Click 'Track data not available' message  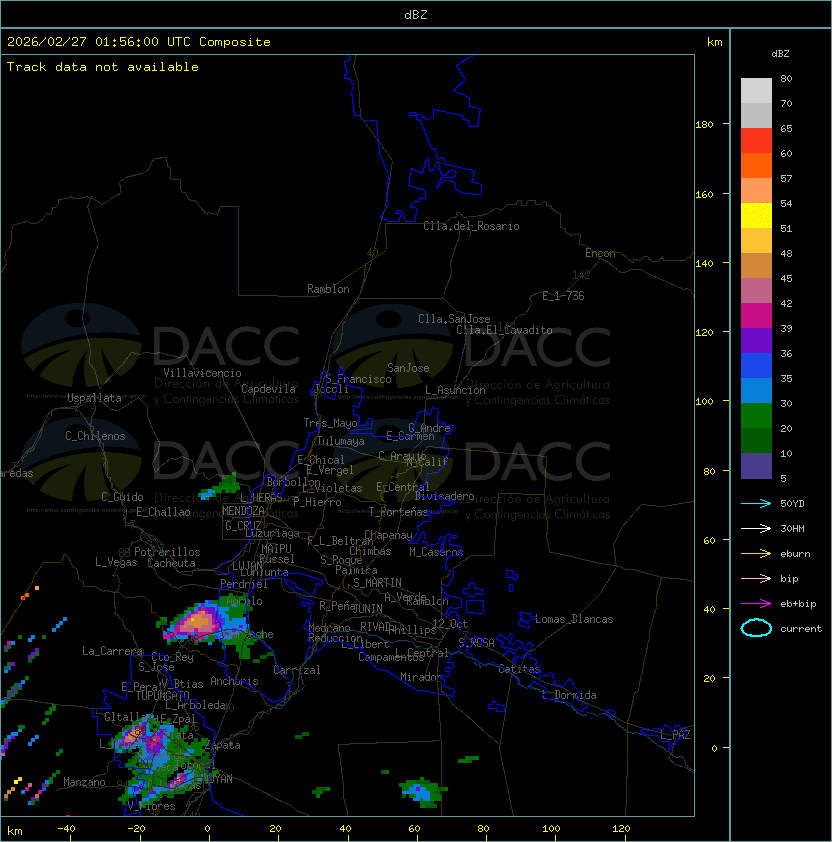click(x=103, y=67)
